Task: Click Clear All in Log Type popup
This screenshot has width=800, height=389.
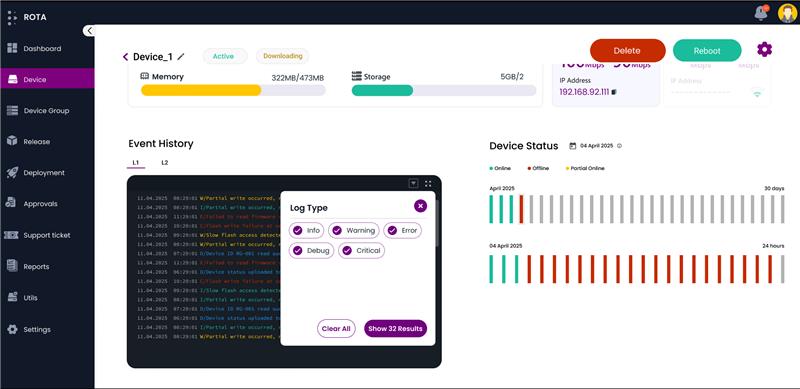Action: [336, 329]
